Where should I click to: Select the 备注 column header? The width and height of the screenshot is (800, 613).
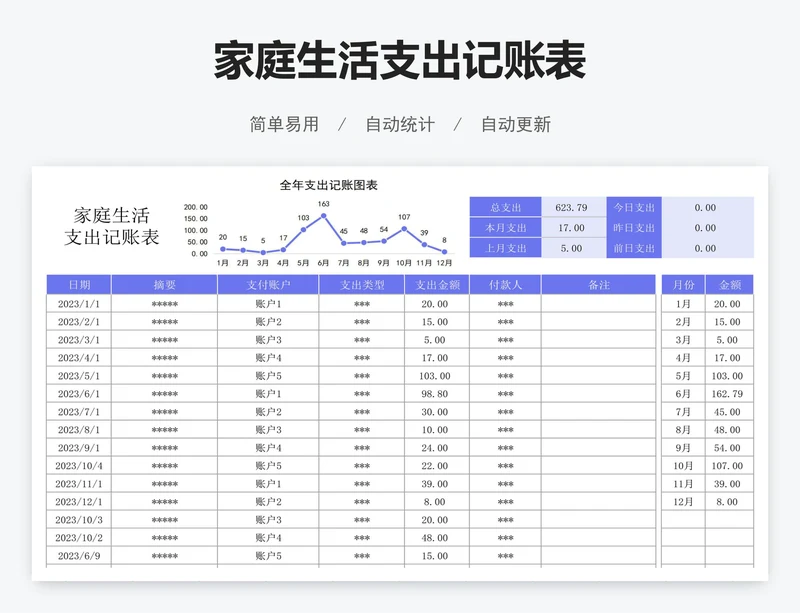click(x=598, y=285)
